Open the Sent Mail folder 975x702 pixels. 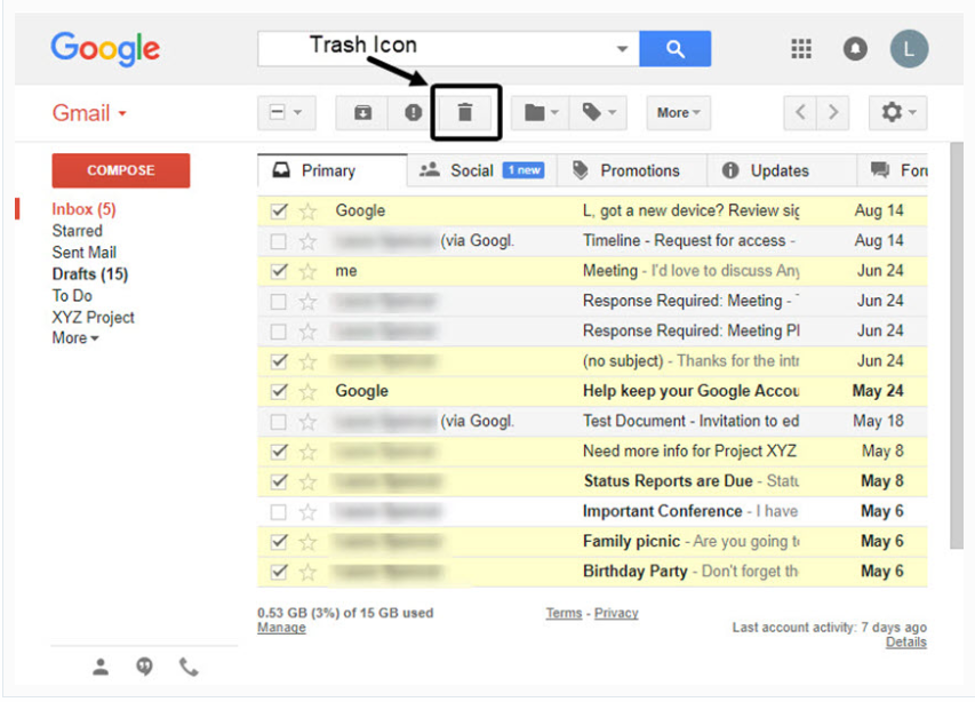tap(84, 252)
